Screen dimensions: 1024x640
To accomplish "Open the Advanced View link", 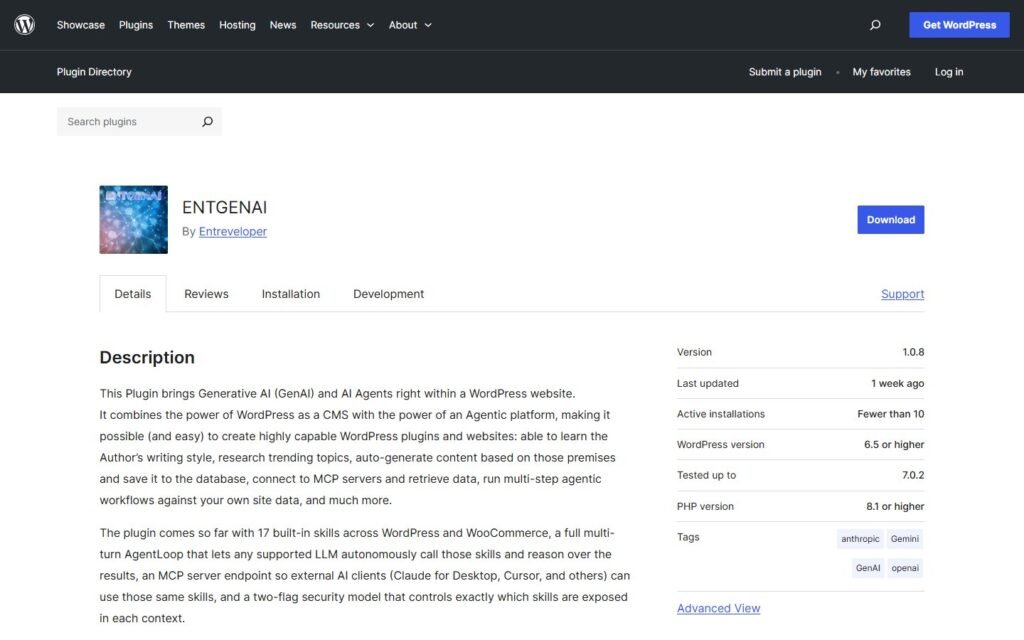I will click(x=718, y=608).
